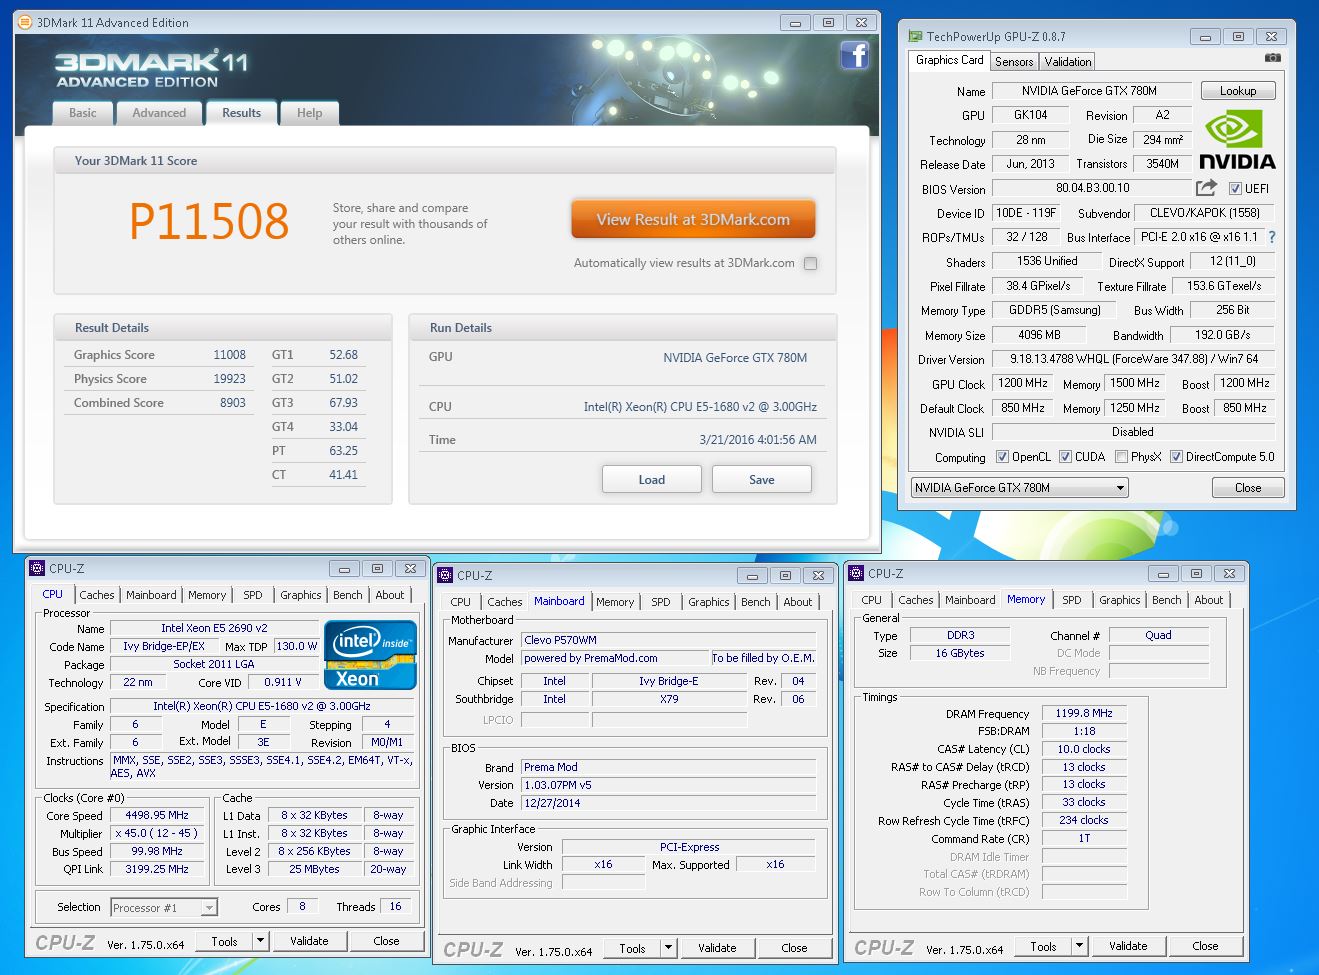The height and width of the screenshot is (975, 1319).
Task: Open Caches tab in CPU-Z CPU window
Action: coord(97,595)
